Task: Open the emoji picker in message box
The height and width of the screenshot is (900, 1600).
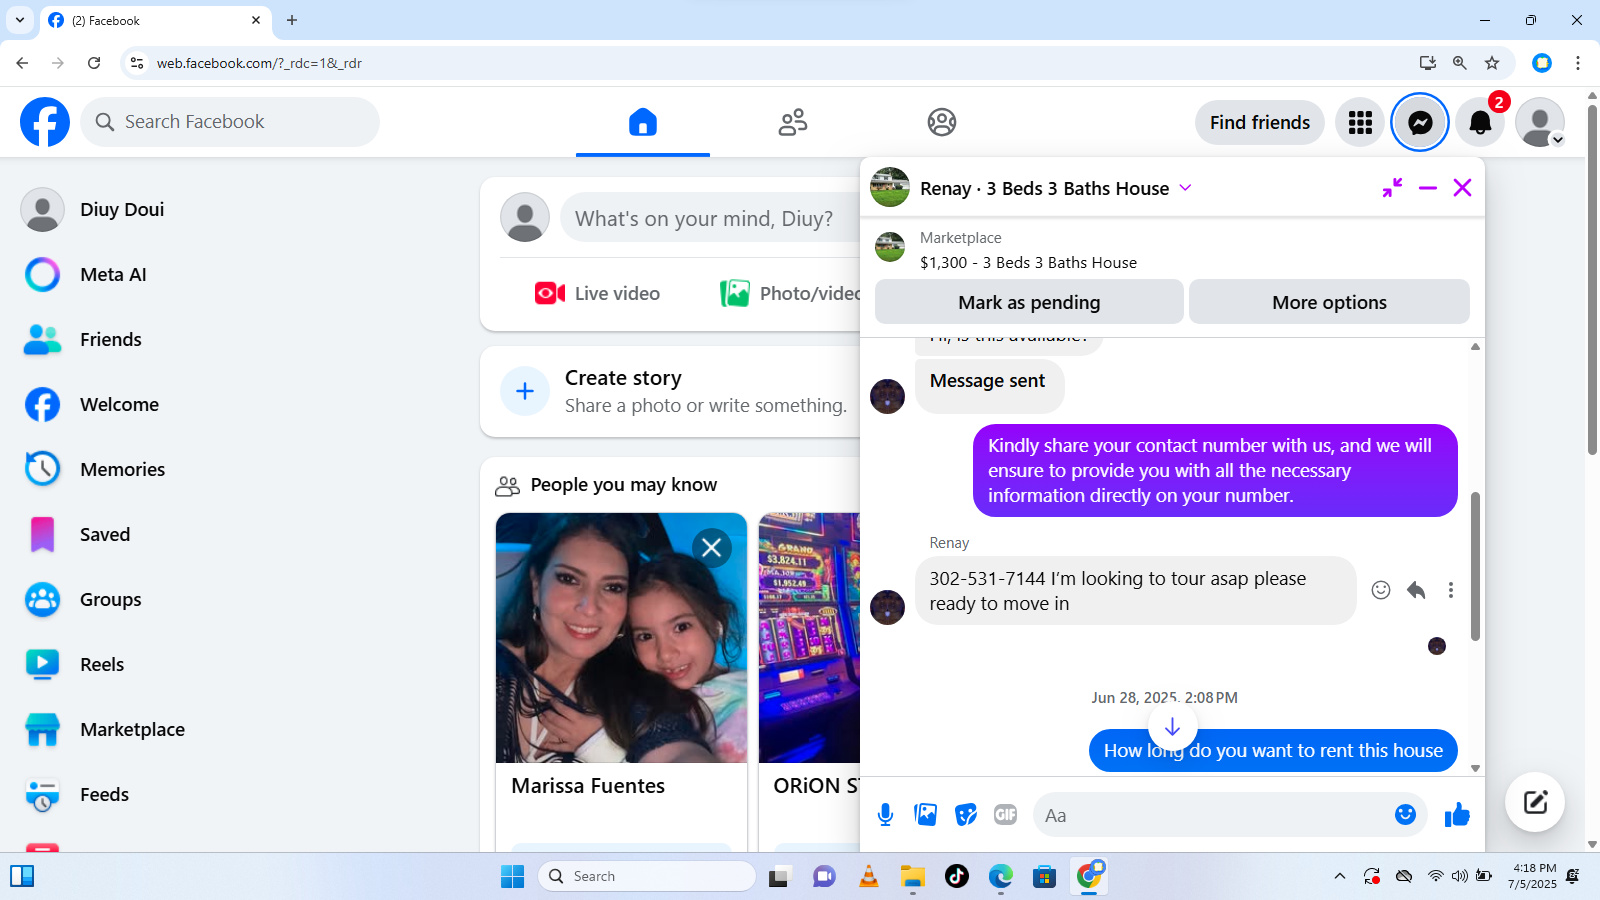Action: [1405, 814]
